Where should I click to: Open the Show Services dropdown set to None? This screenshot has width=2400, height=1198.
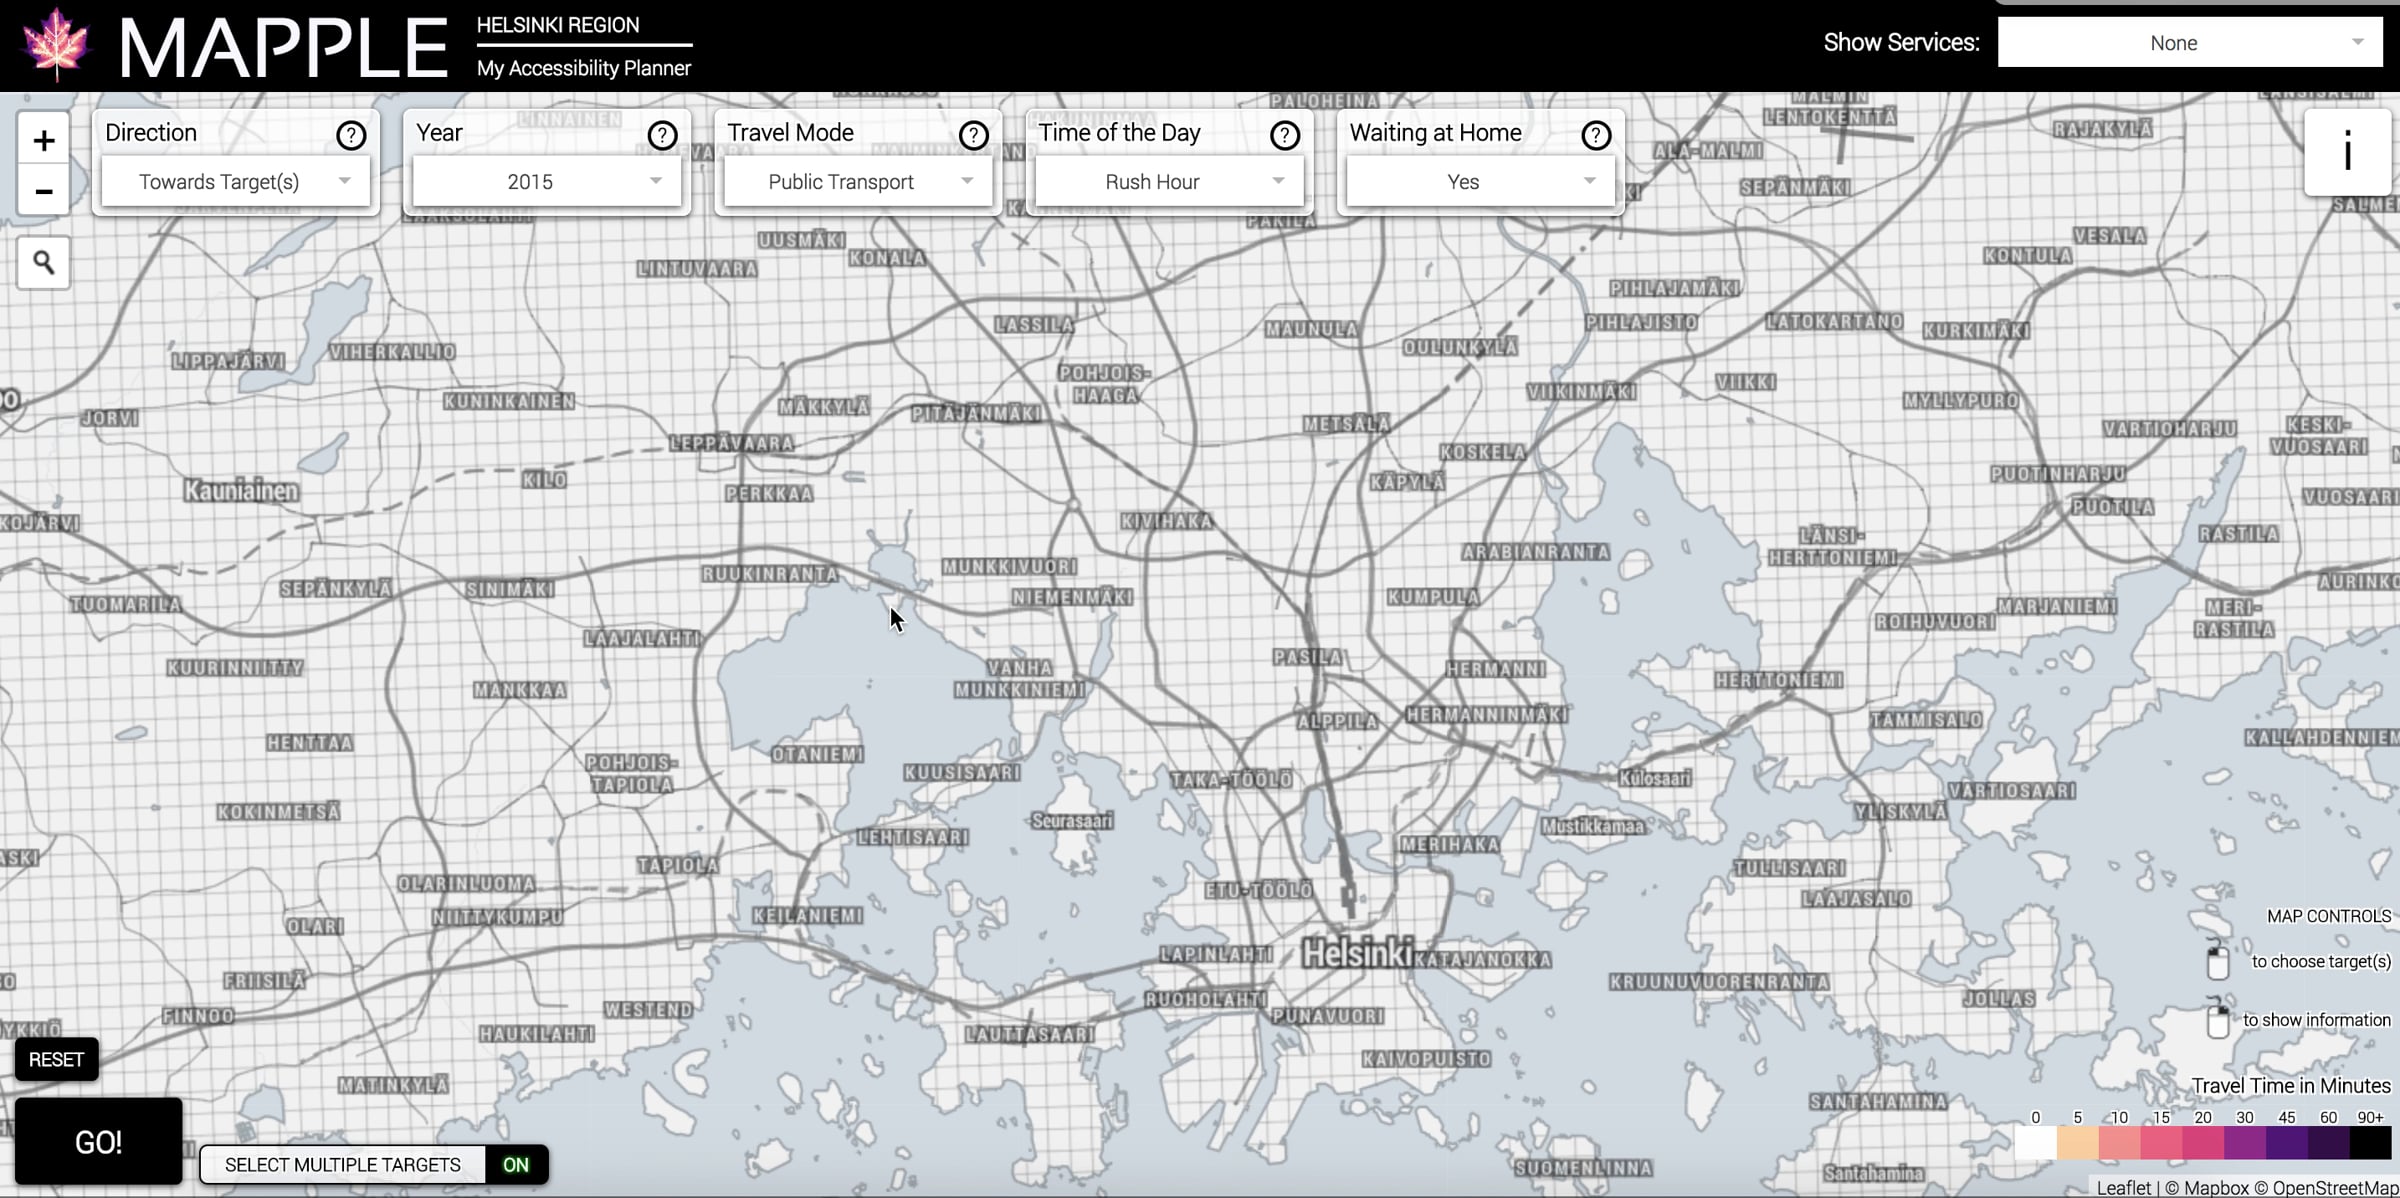[2190, 43]
